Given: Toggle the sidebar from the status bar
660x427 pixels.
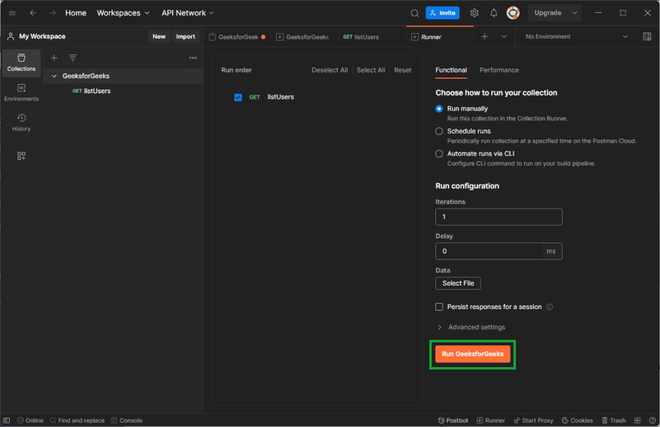Looking at the screenshot, I should (x=7, y=420).
